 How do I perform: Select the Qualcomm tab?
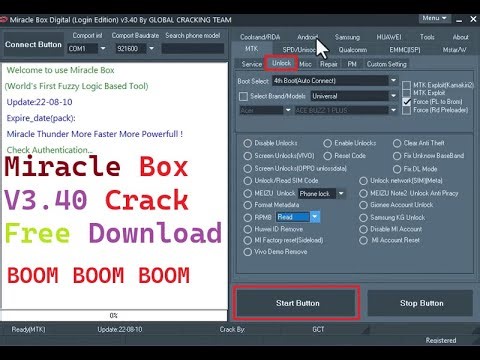pos(353,50)
